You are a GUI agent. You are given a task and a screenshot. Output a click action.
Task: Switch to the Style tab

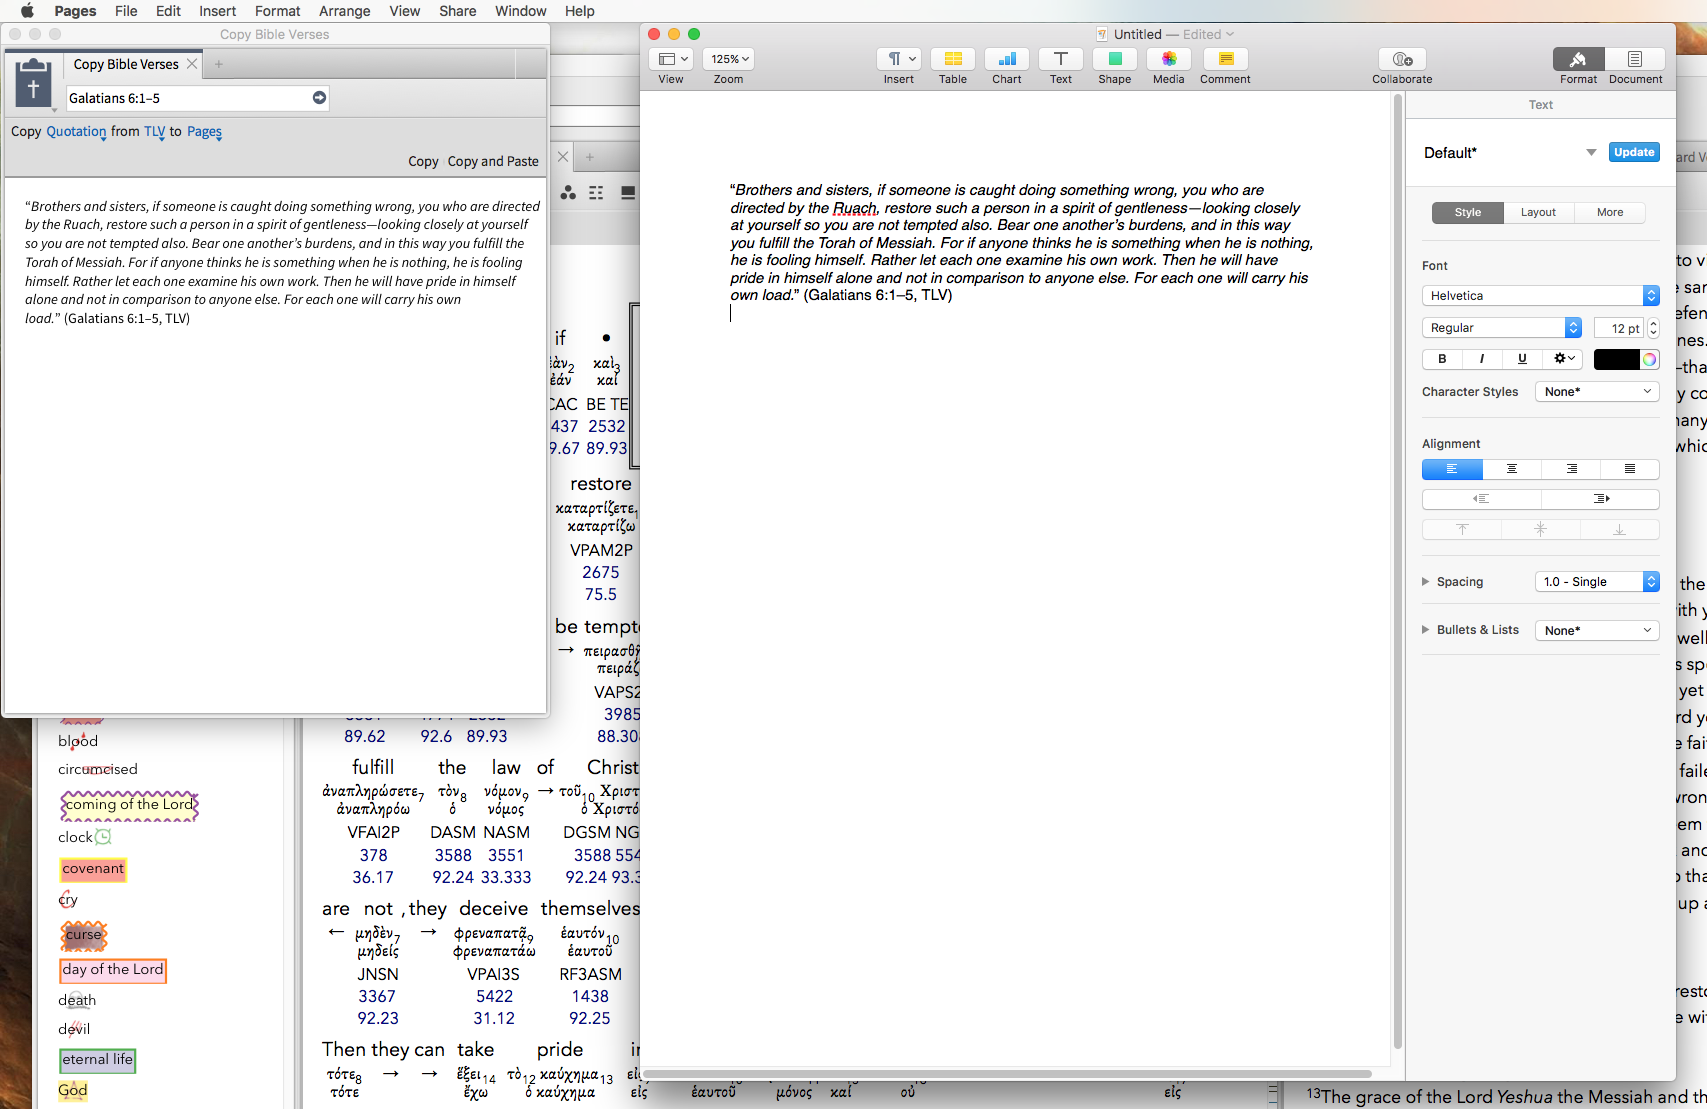pyautogui.click(x=1467, y=213)
